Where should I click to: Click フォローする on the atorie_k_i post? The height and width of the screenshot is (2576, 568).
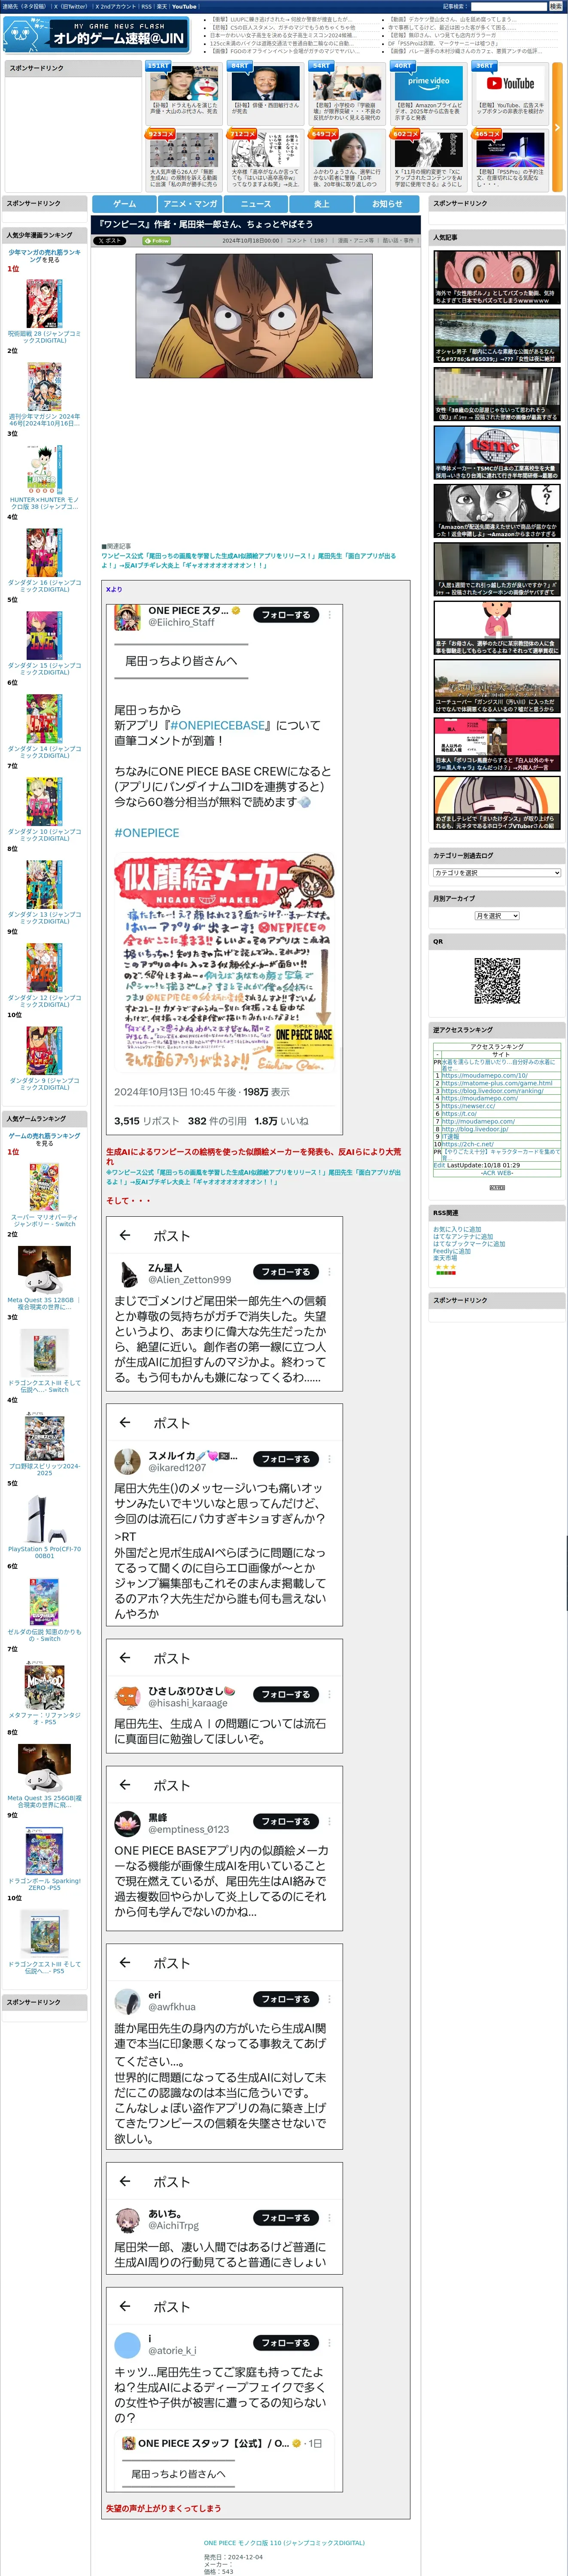286,2343
